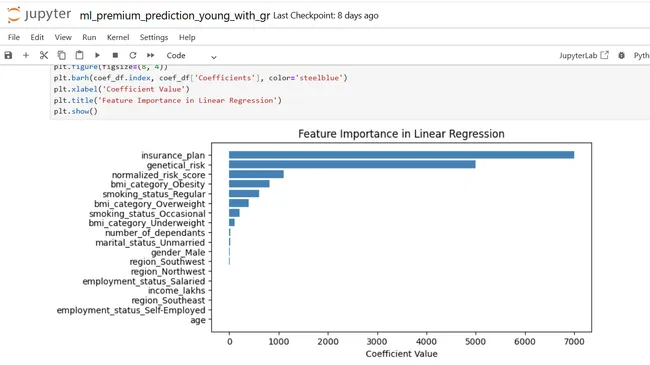Click the Jupyter logo
Viewport: 650px width, 365px height.
click(39, 15)
